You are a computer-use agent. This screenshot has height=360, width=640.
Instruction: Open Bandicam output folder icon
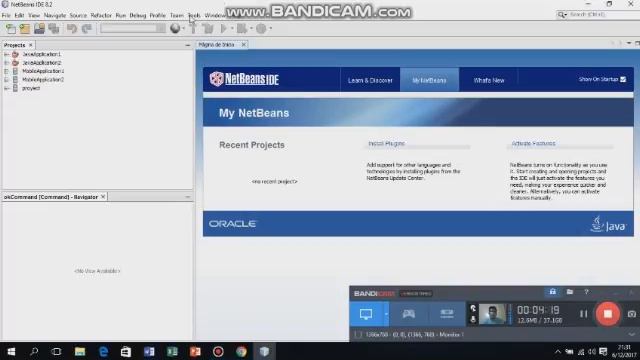point(570,292)
